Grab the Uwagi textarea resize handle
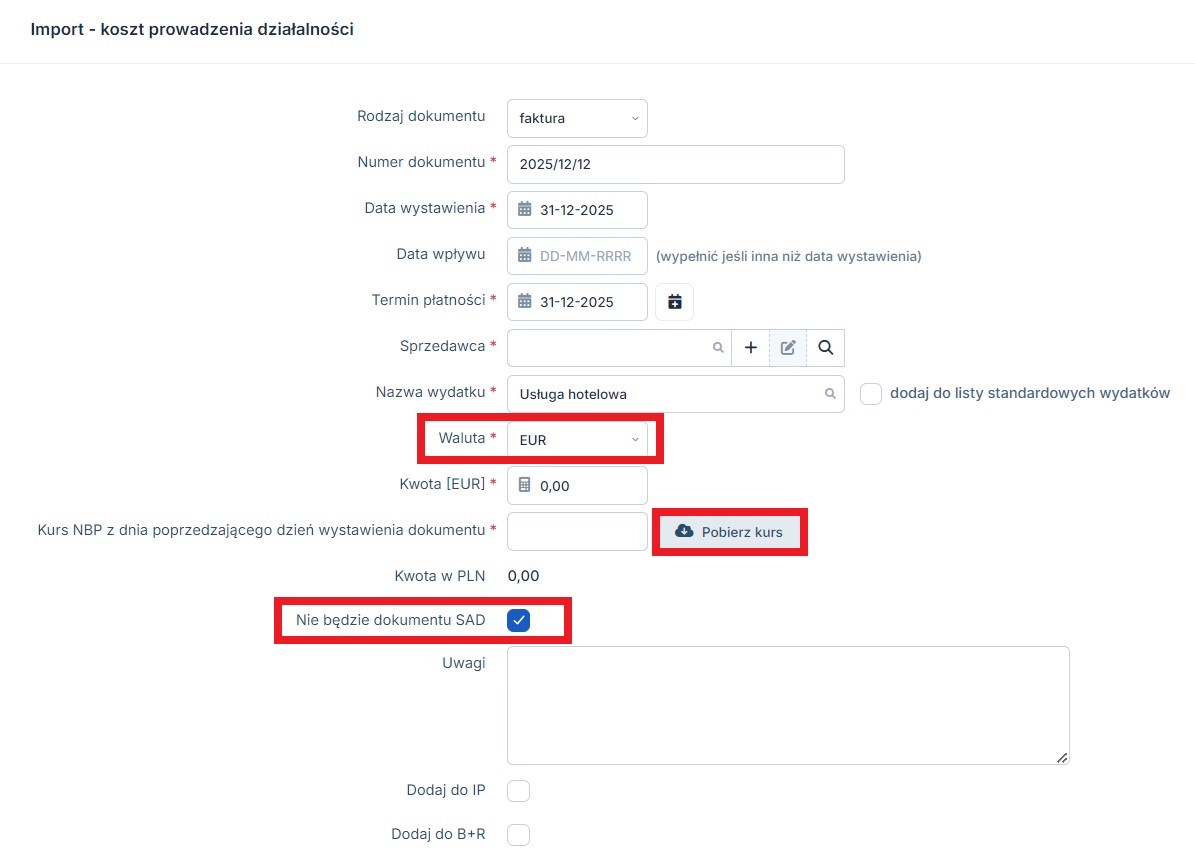Viewport: 1195px width, 859px height. point(1062,758)
